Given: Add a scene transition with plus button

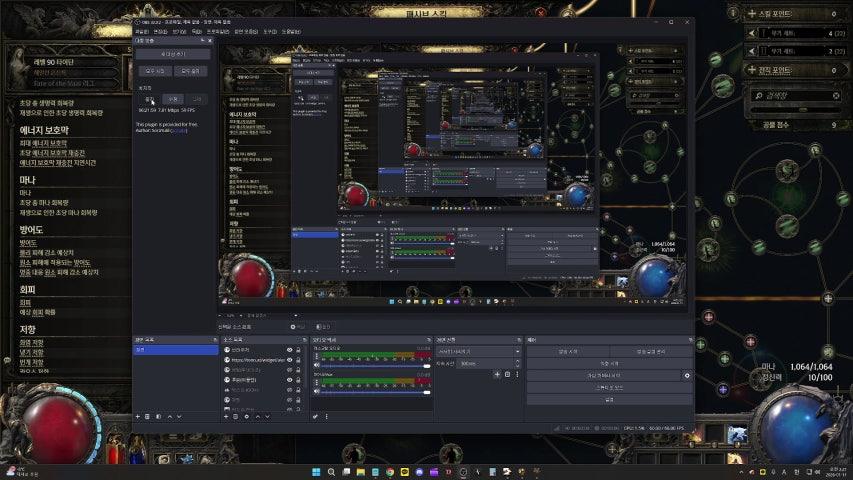Looking at the screenshot, I should 497,375.
